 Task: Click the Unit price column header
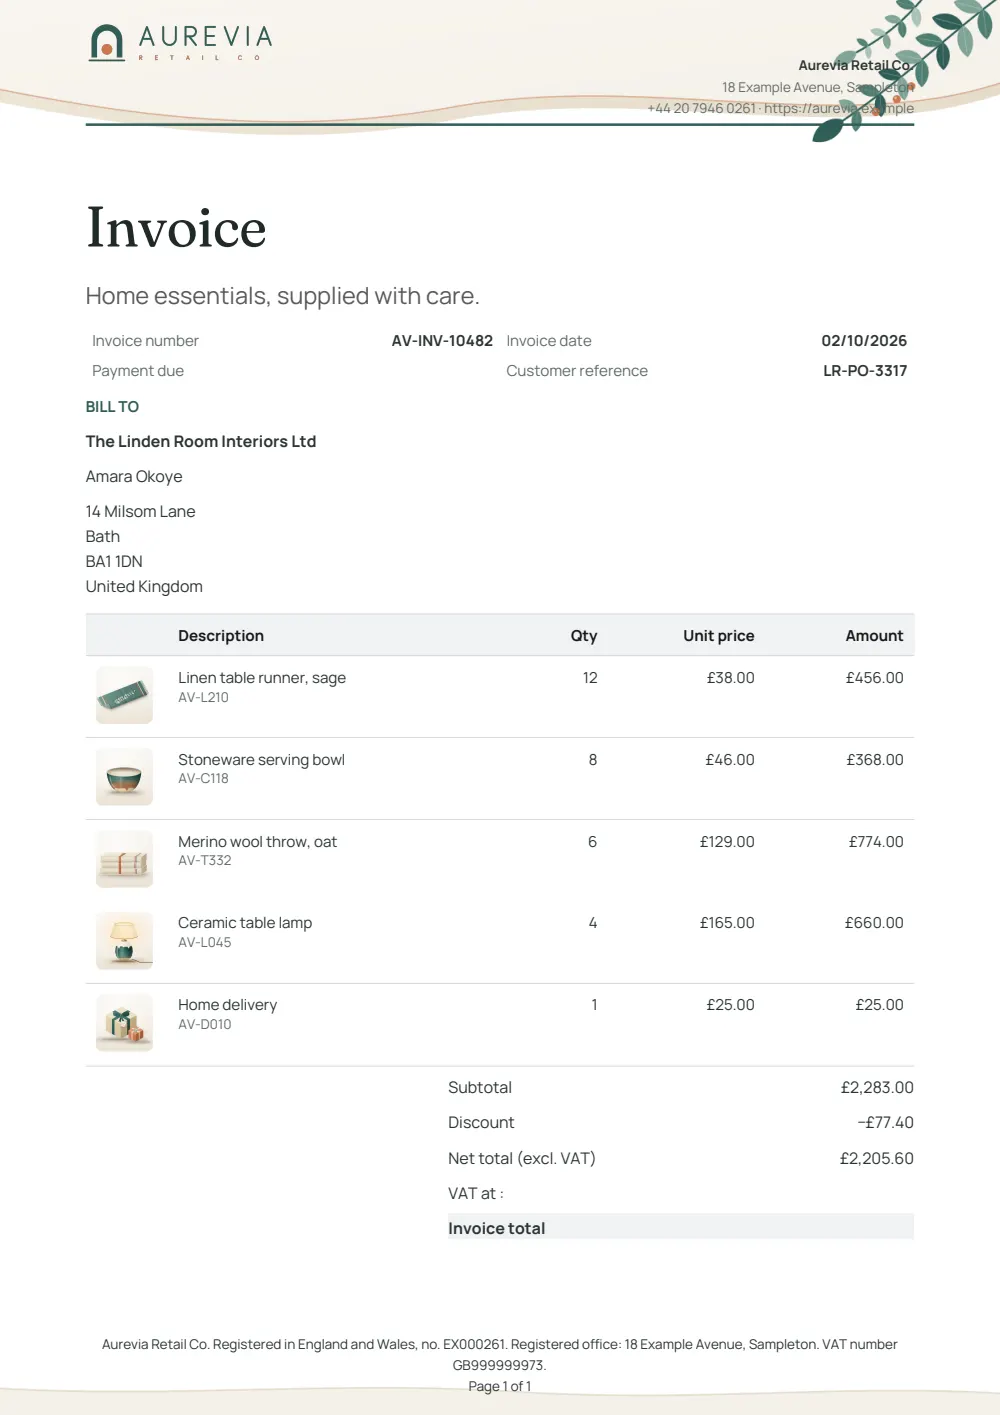coord(719,636)
